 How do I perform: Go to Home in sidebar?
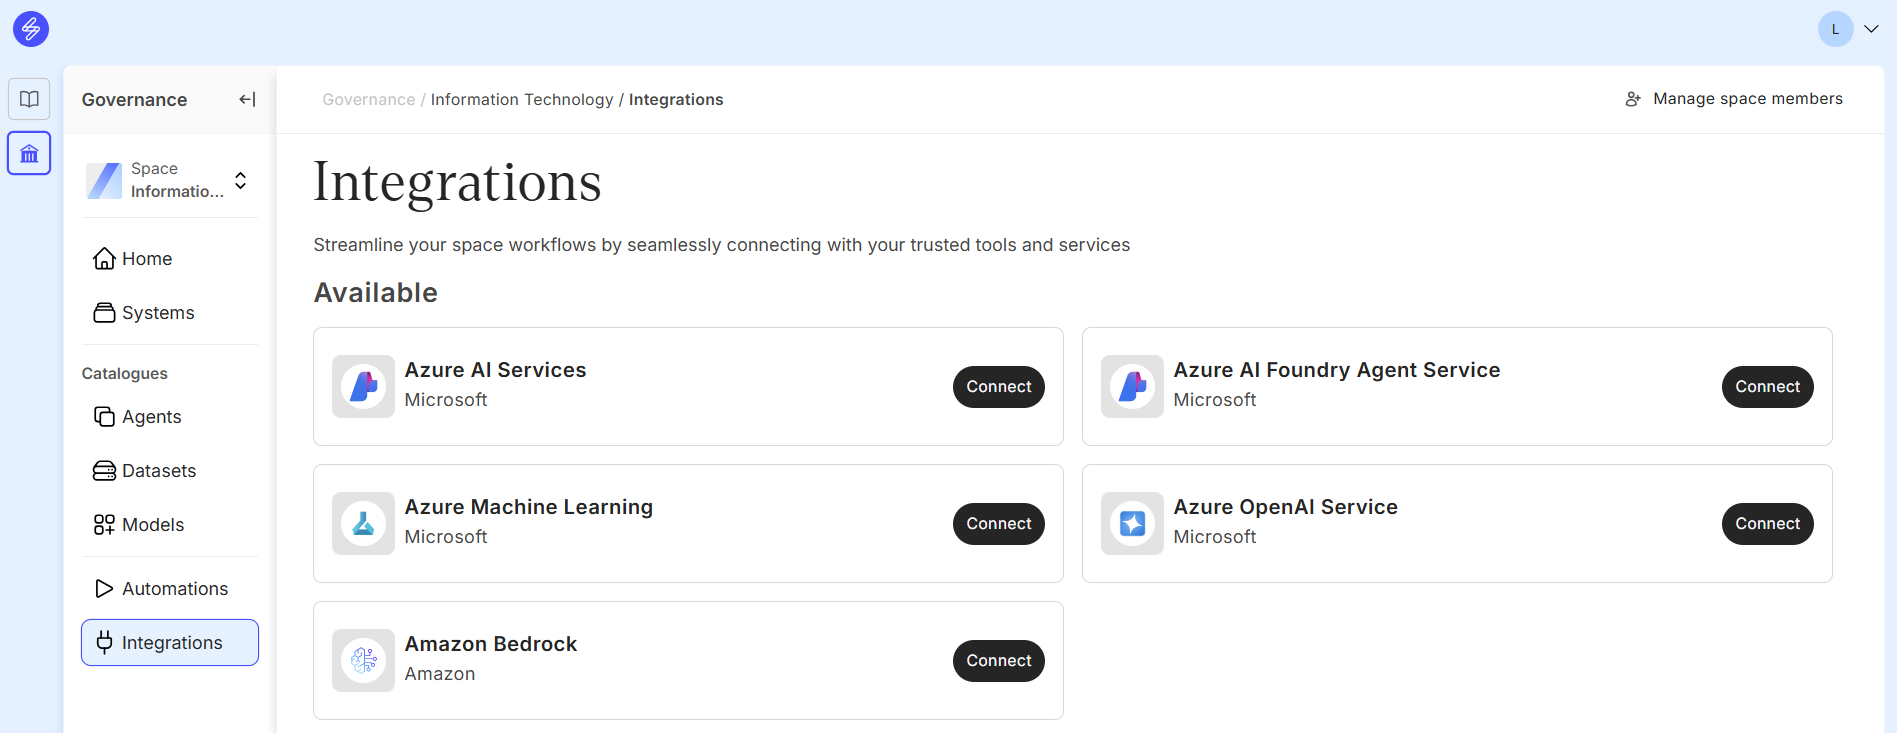coord(147,259)
